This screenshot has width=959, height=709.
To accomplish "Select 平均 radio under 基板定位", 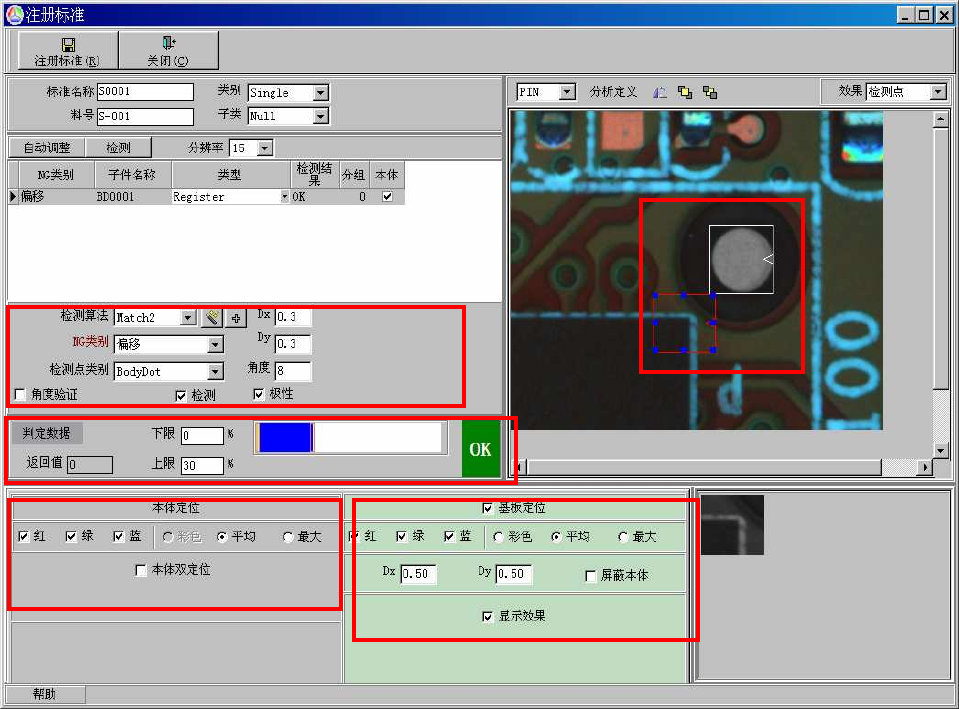I will click(x=557, y=537).
